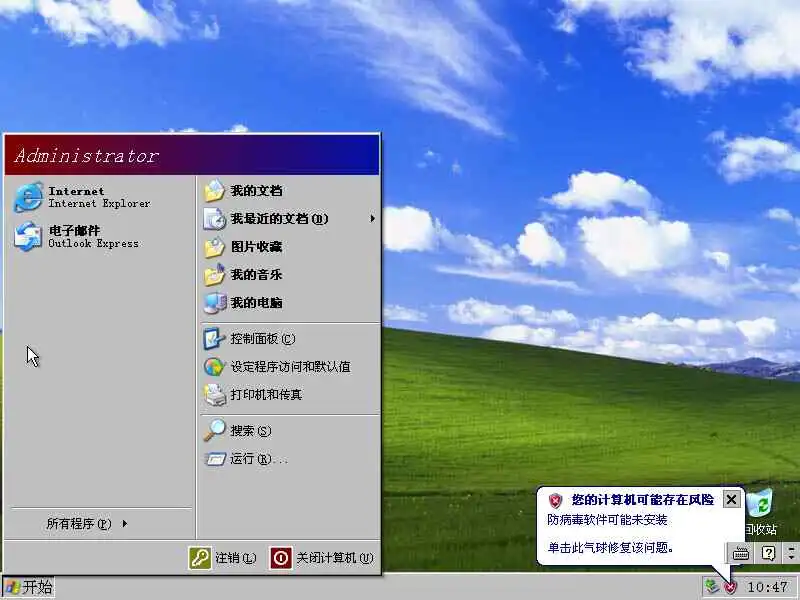Click the network connection tray icon
This screenshot has width=800, height=600.
(711, 586)
